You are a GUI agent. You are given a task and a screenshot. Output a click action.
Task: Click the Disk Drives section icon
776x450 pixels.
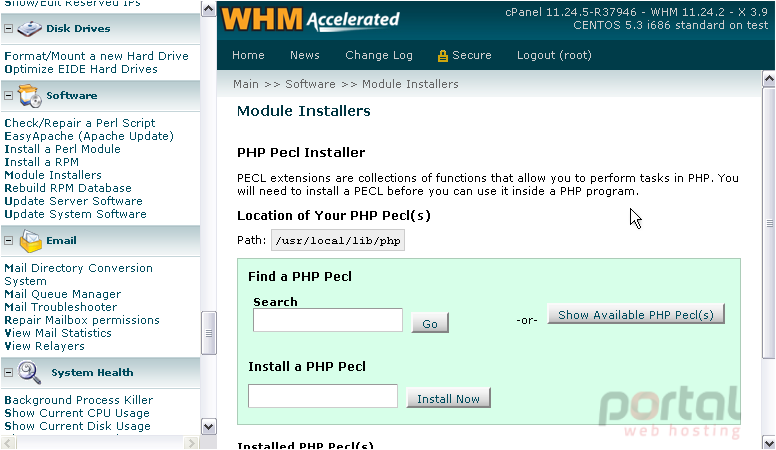point(29,29)
